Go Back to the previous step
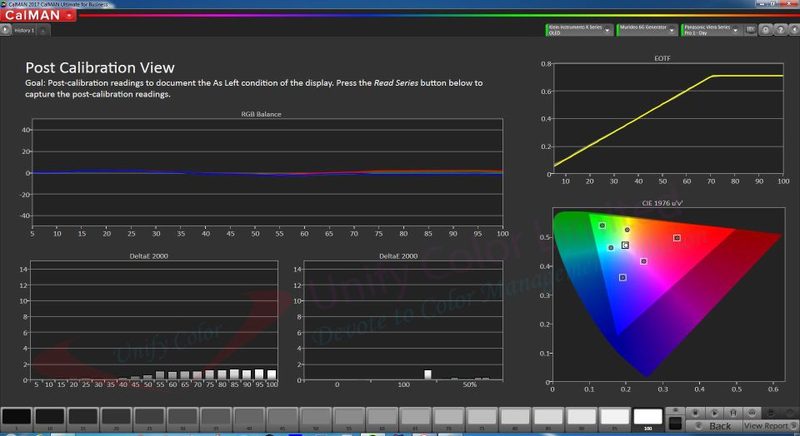This screenshot has width=800, height=436. point(714,426)
